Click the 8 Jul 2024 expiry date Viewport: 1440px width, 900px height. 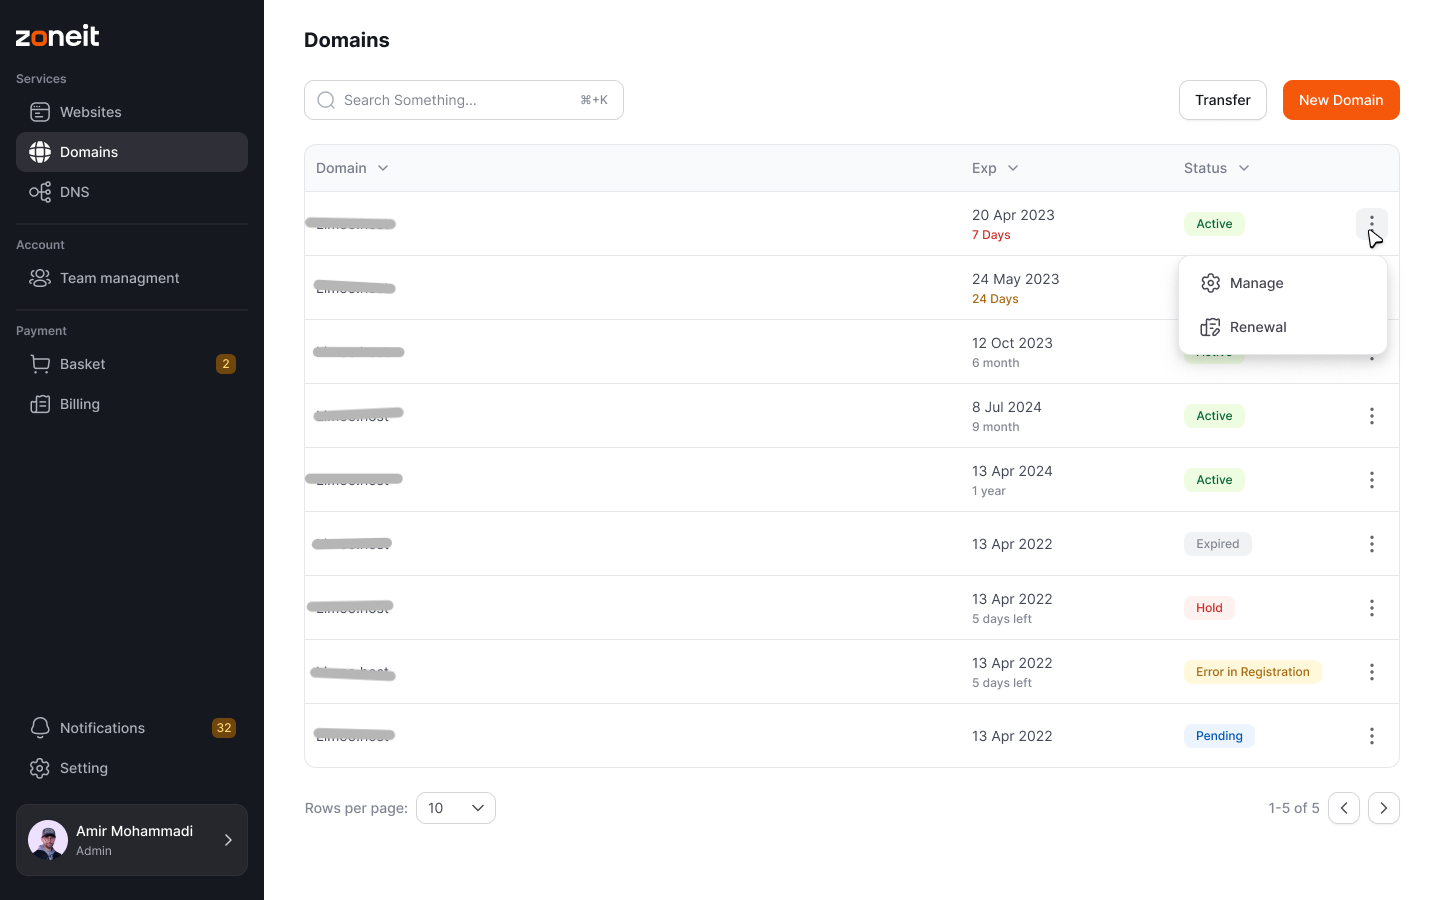(x=1007, y=407)
